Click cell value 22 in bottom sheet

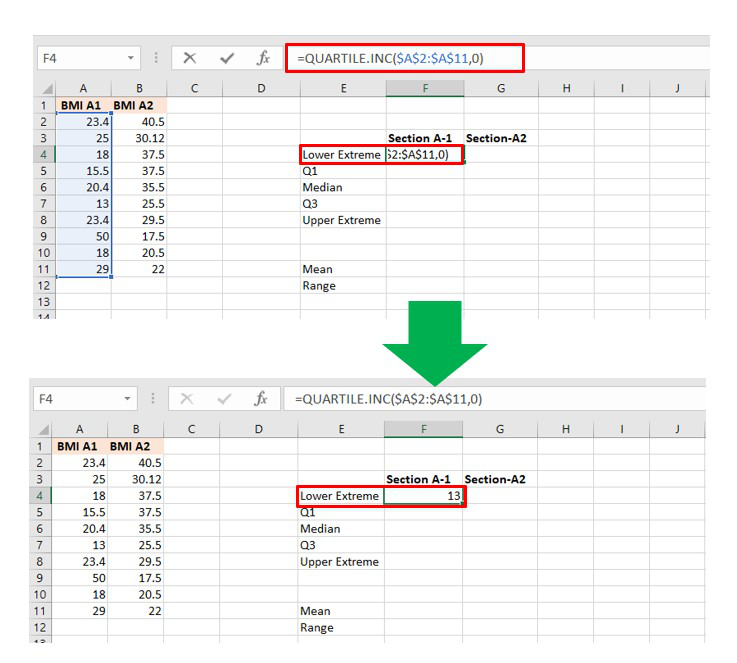[155, 611]
